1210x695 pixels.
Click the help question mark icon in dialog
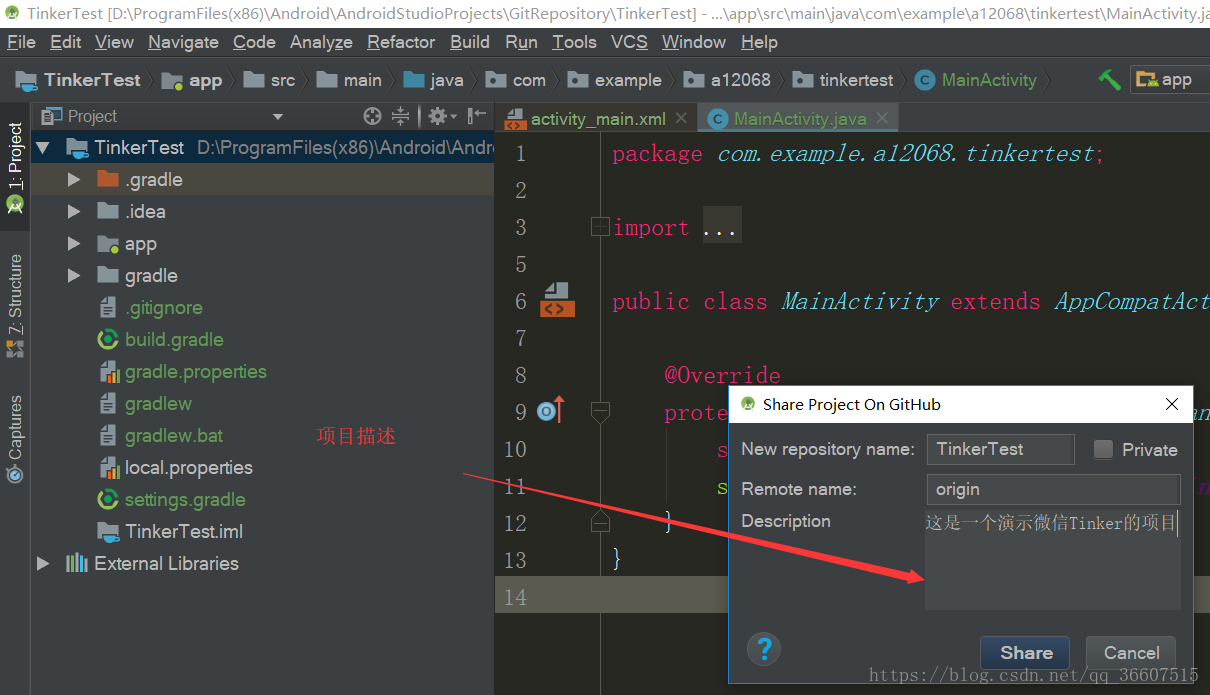click(763, 649)
